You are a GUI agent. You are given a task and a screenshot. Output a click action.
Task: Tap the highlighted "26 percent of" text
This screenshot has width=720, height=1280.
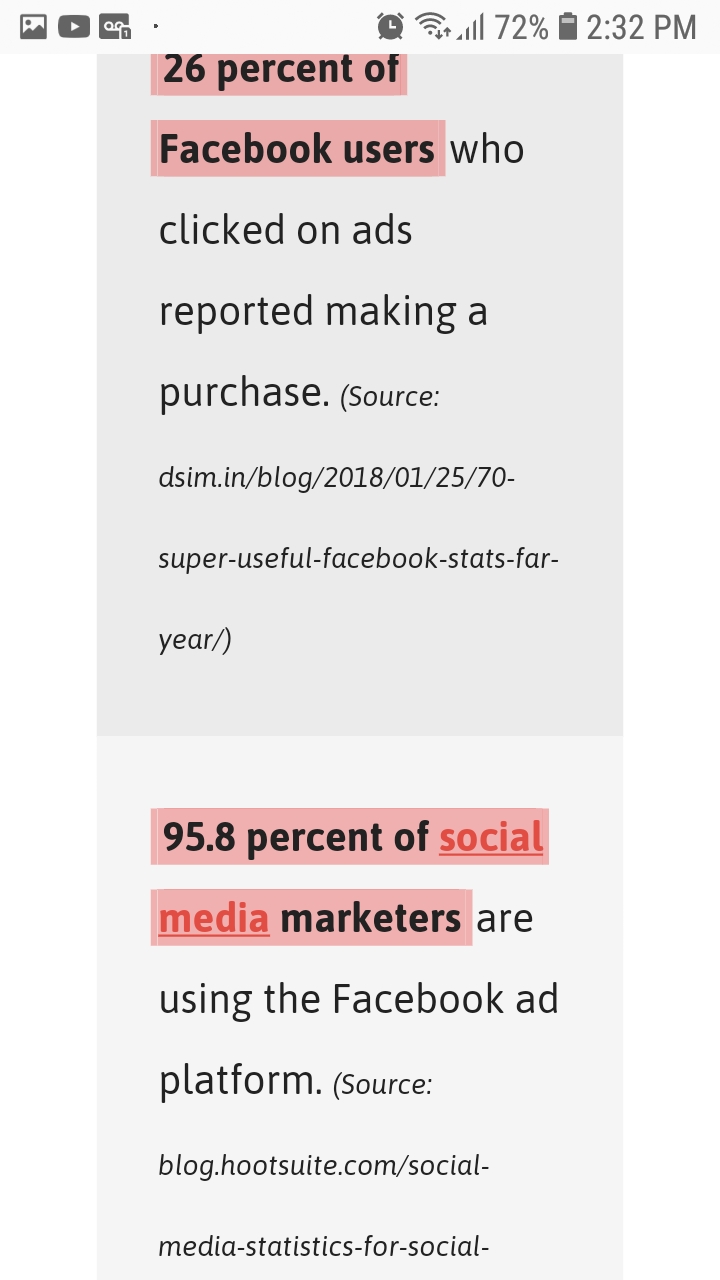[280, 70]
